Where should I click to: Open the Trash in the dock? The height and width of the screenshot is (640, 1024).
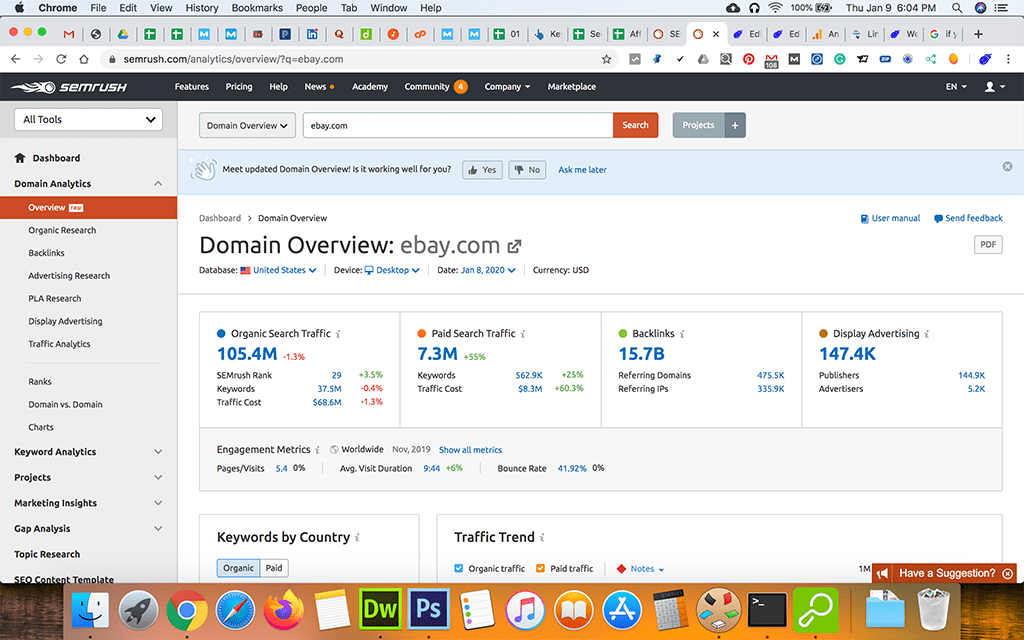pos(933,609)
